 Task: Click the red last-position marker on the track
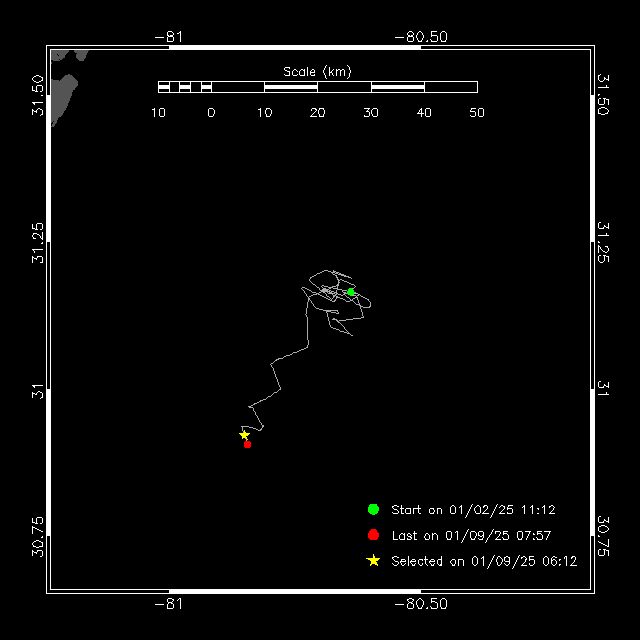coord(248,444)
